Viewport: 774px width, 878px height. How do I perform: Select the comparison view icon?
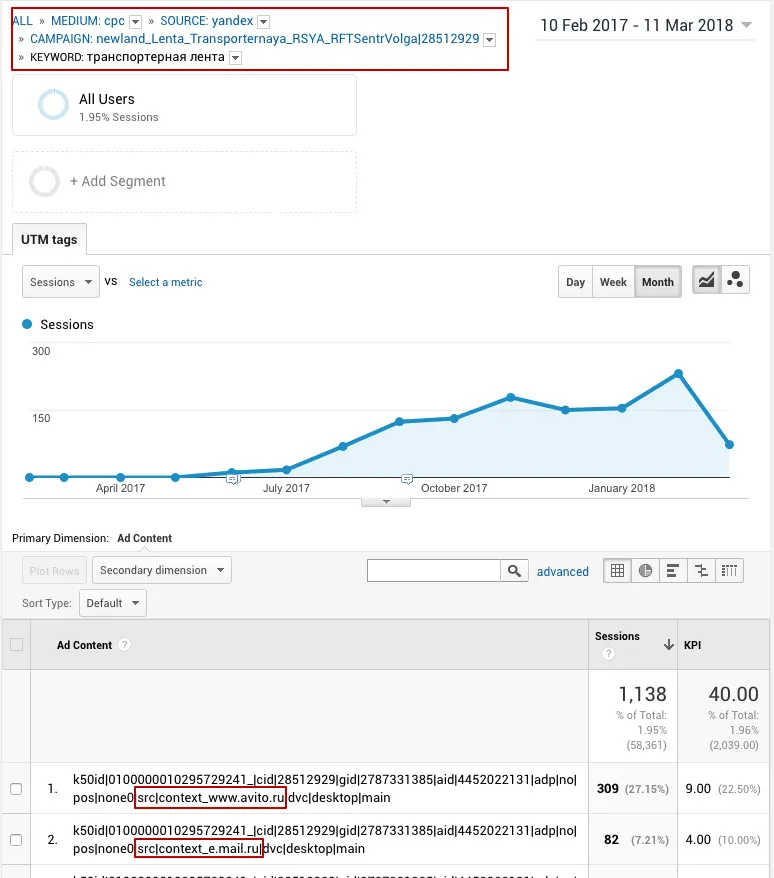point(701,571)
